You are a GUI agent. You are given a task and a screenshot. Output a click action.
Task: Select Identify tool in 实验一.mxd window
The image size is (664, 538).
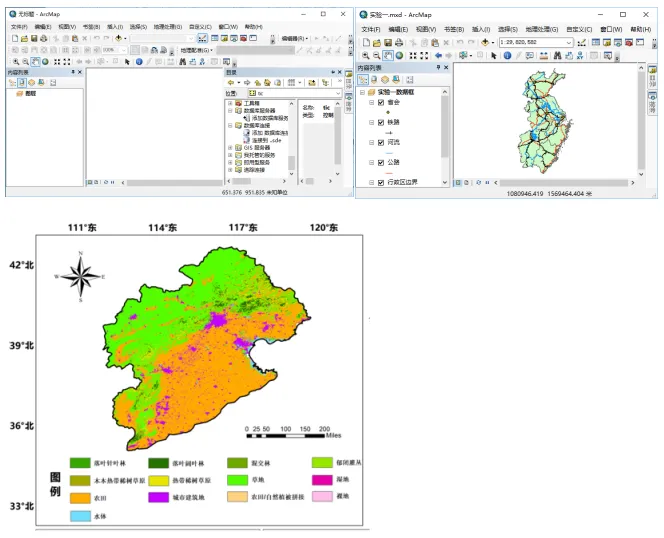tap(507, 55)
